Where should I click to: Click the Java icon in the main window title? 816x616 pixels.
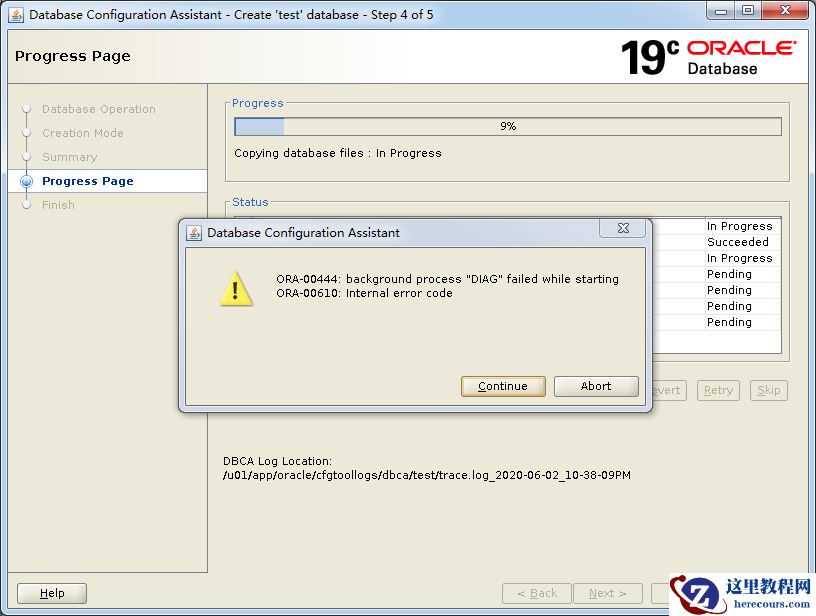(x=16, y=15)
